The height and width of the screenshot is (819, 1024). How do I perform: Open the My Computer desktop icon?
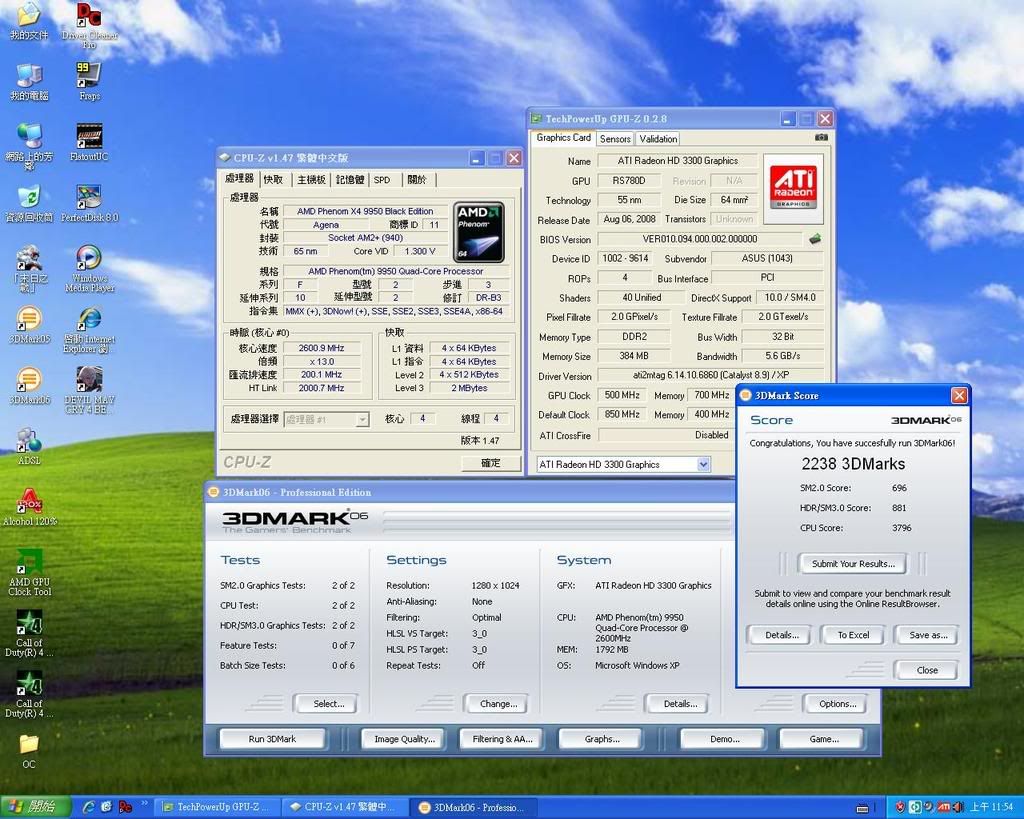click(x=29, y=81)
